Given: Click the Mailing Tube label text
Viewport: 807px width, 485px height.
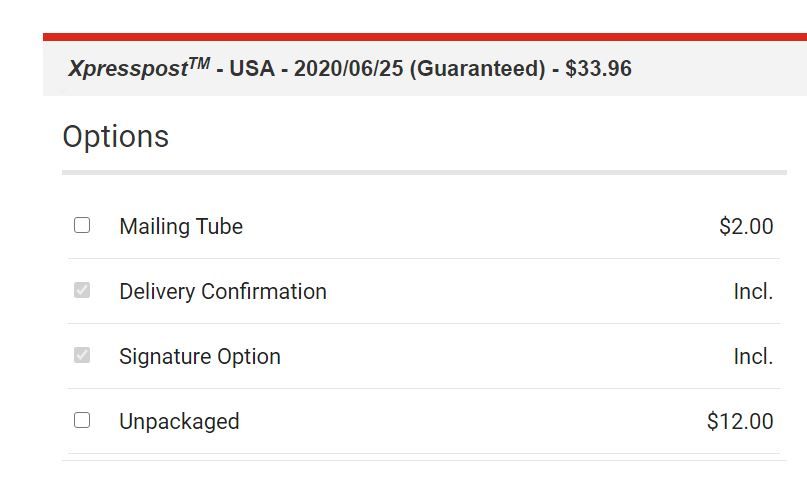Looking at the screenshot, I should pyautogui.click(x=181, y=227).
